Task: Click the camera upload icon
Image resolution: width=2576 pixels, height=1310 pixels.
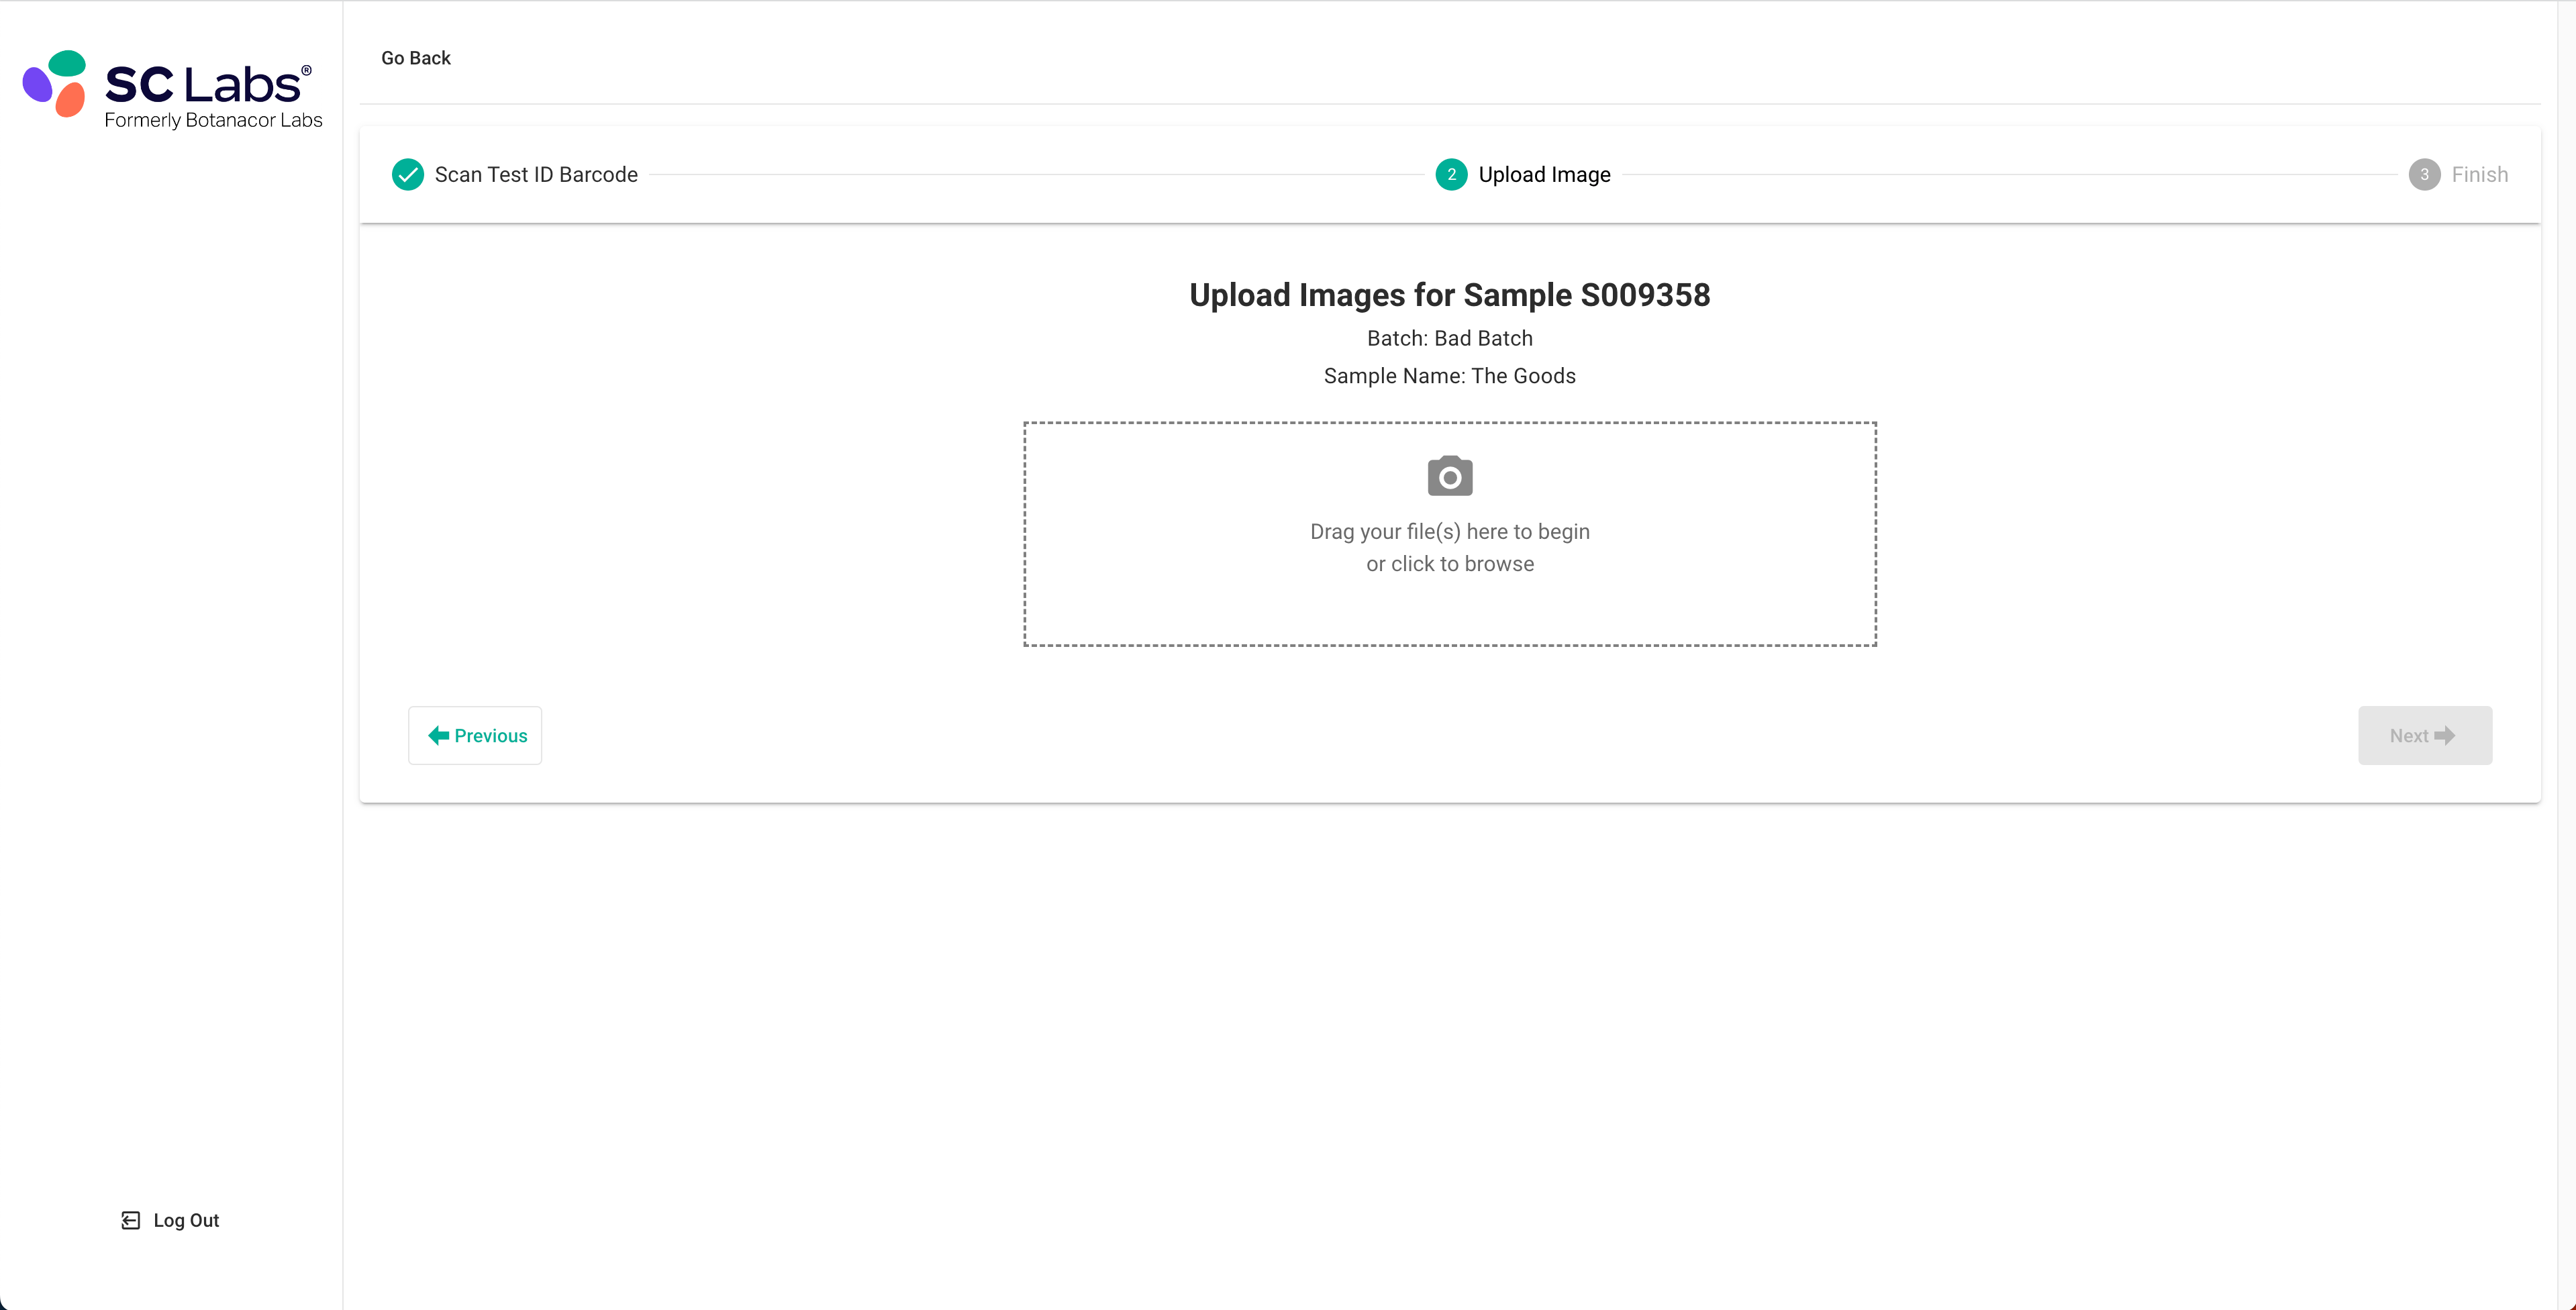Action: point(1449,476)
